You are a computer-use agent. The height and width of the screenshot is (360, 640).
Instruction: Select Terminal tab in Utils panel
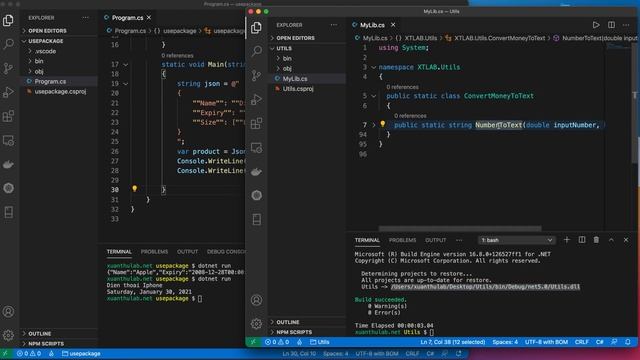[x=367, y=240]
